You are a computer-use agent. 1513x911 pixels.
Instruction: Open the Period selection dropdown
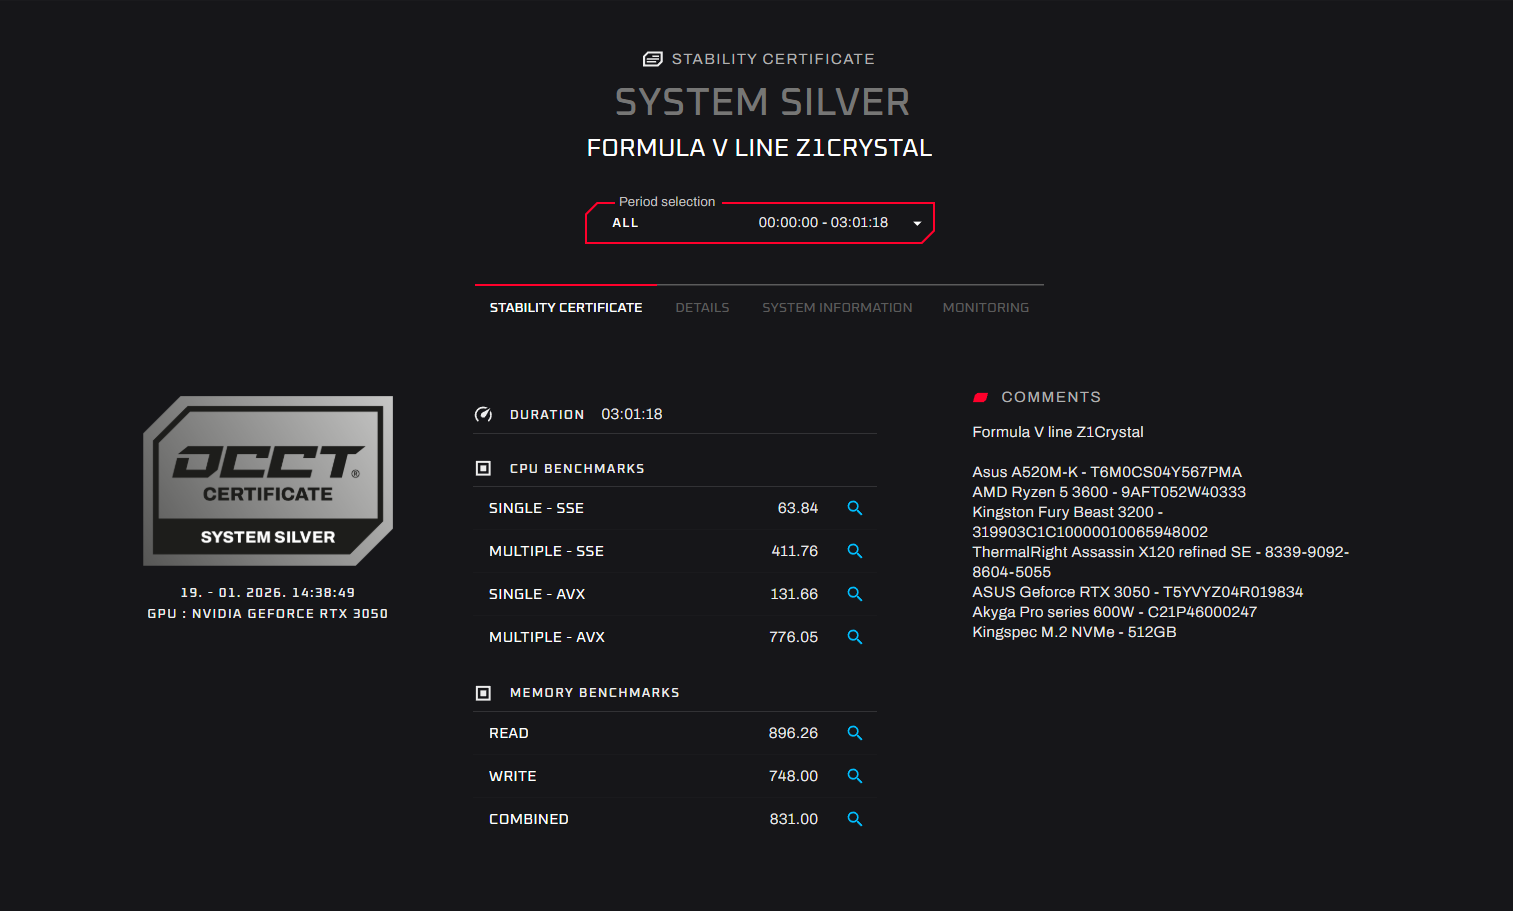click(760, 223)
